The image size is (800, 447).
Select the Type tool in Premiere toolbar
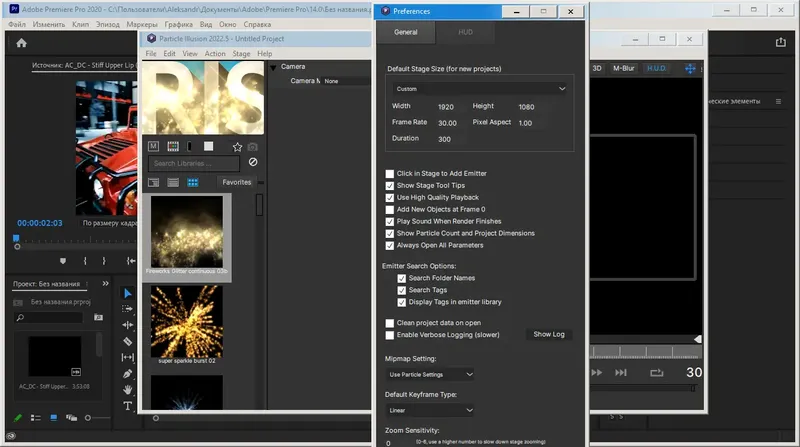(128, 406)
